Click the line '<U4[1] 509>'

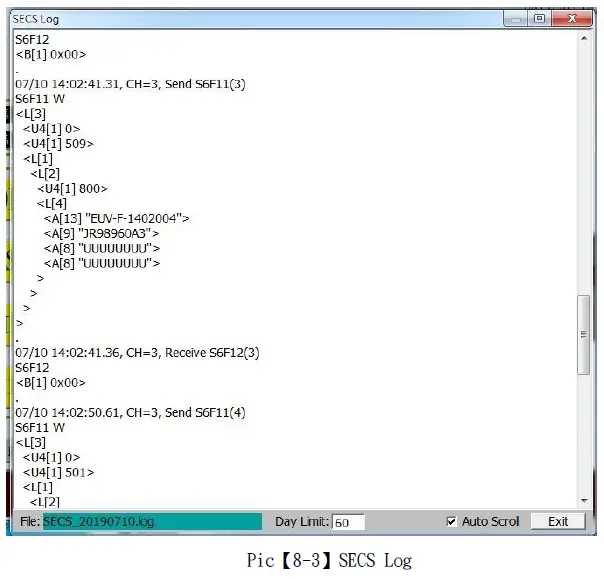(x=58, y=144)
